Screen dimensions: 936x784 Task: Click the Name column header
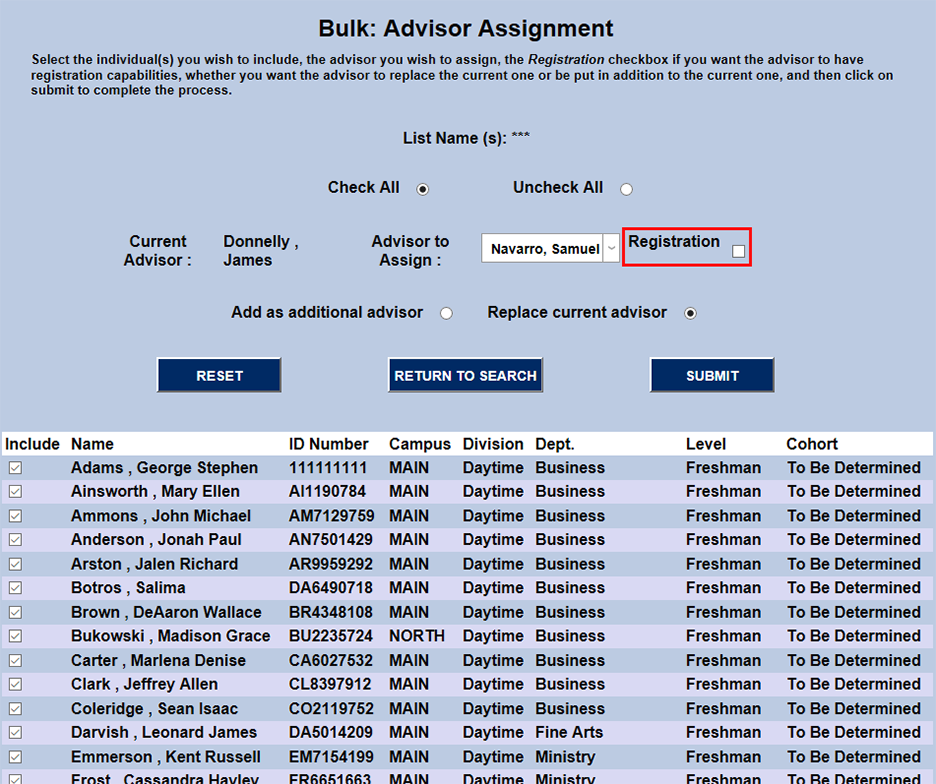pos(94,443)
